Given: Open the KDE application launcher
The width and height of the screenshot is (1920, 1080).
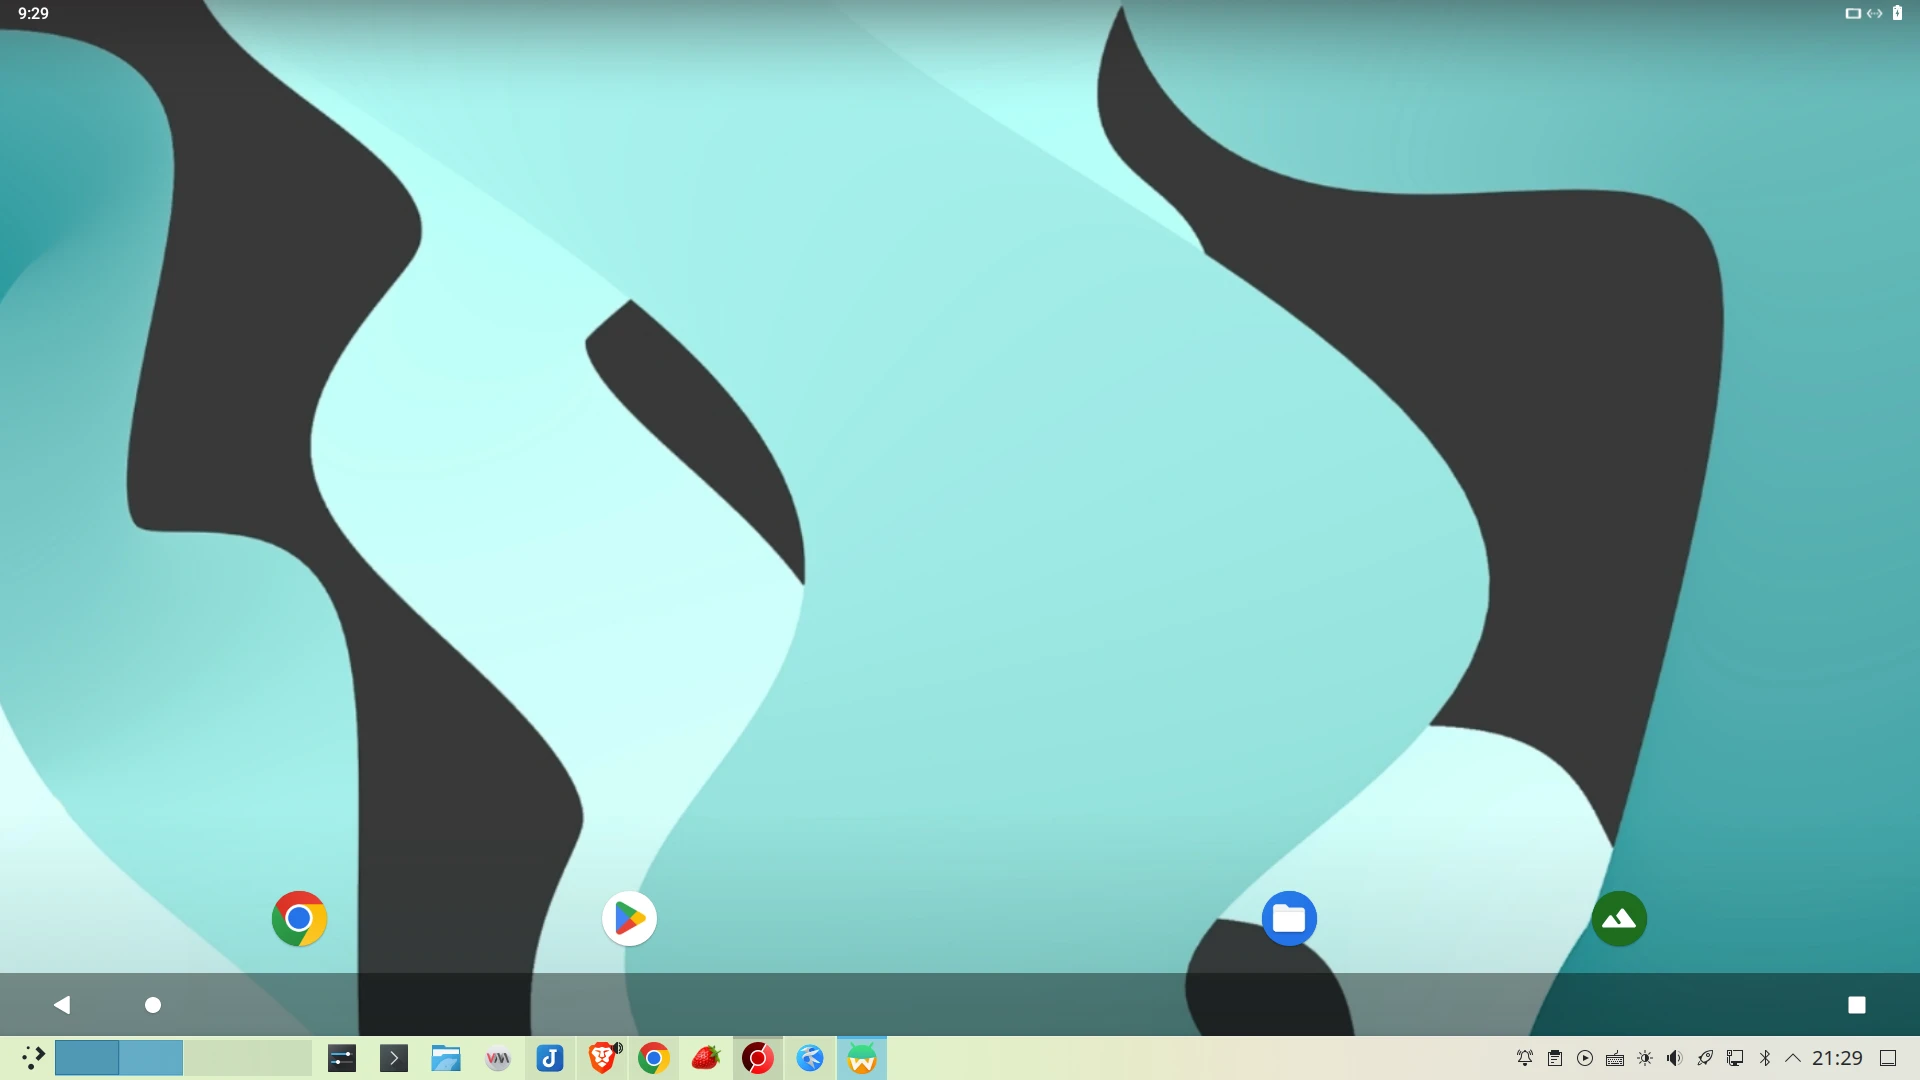Looking at the screenshot, I should (x=32, y=1058).
